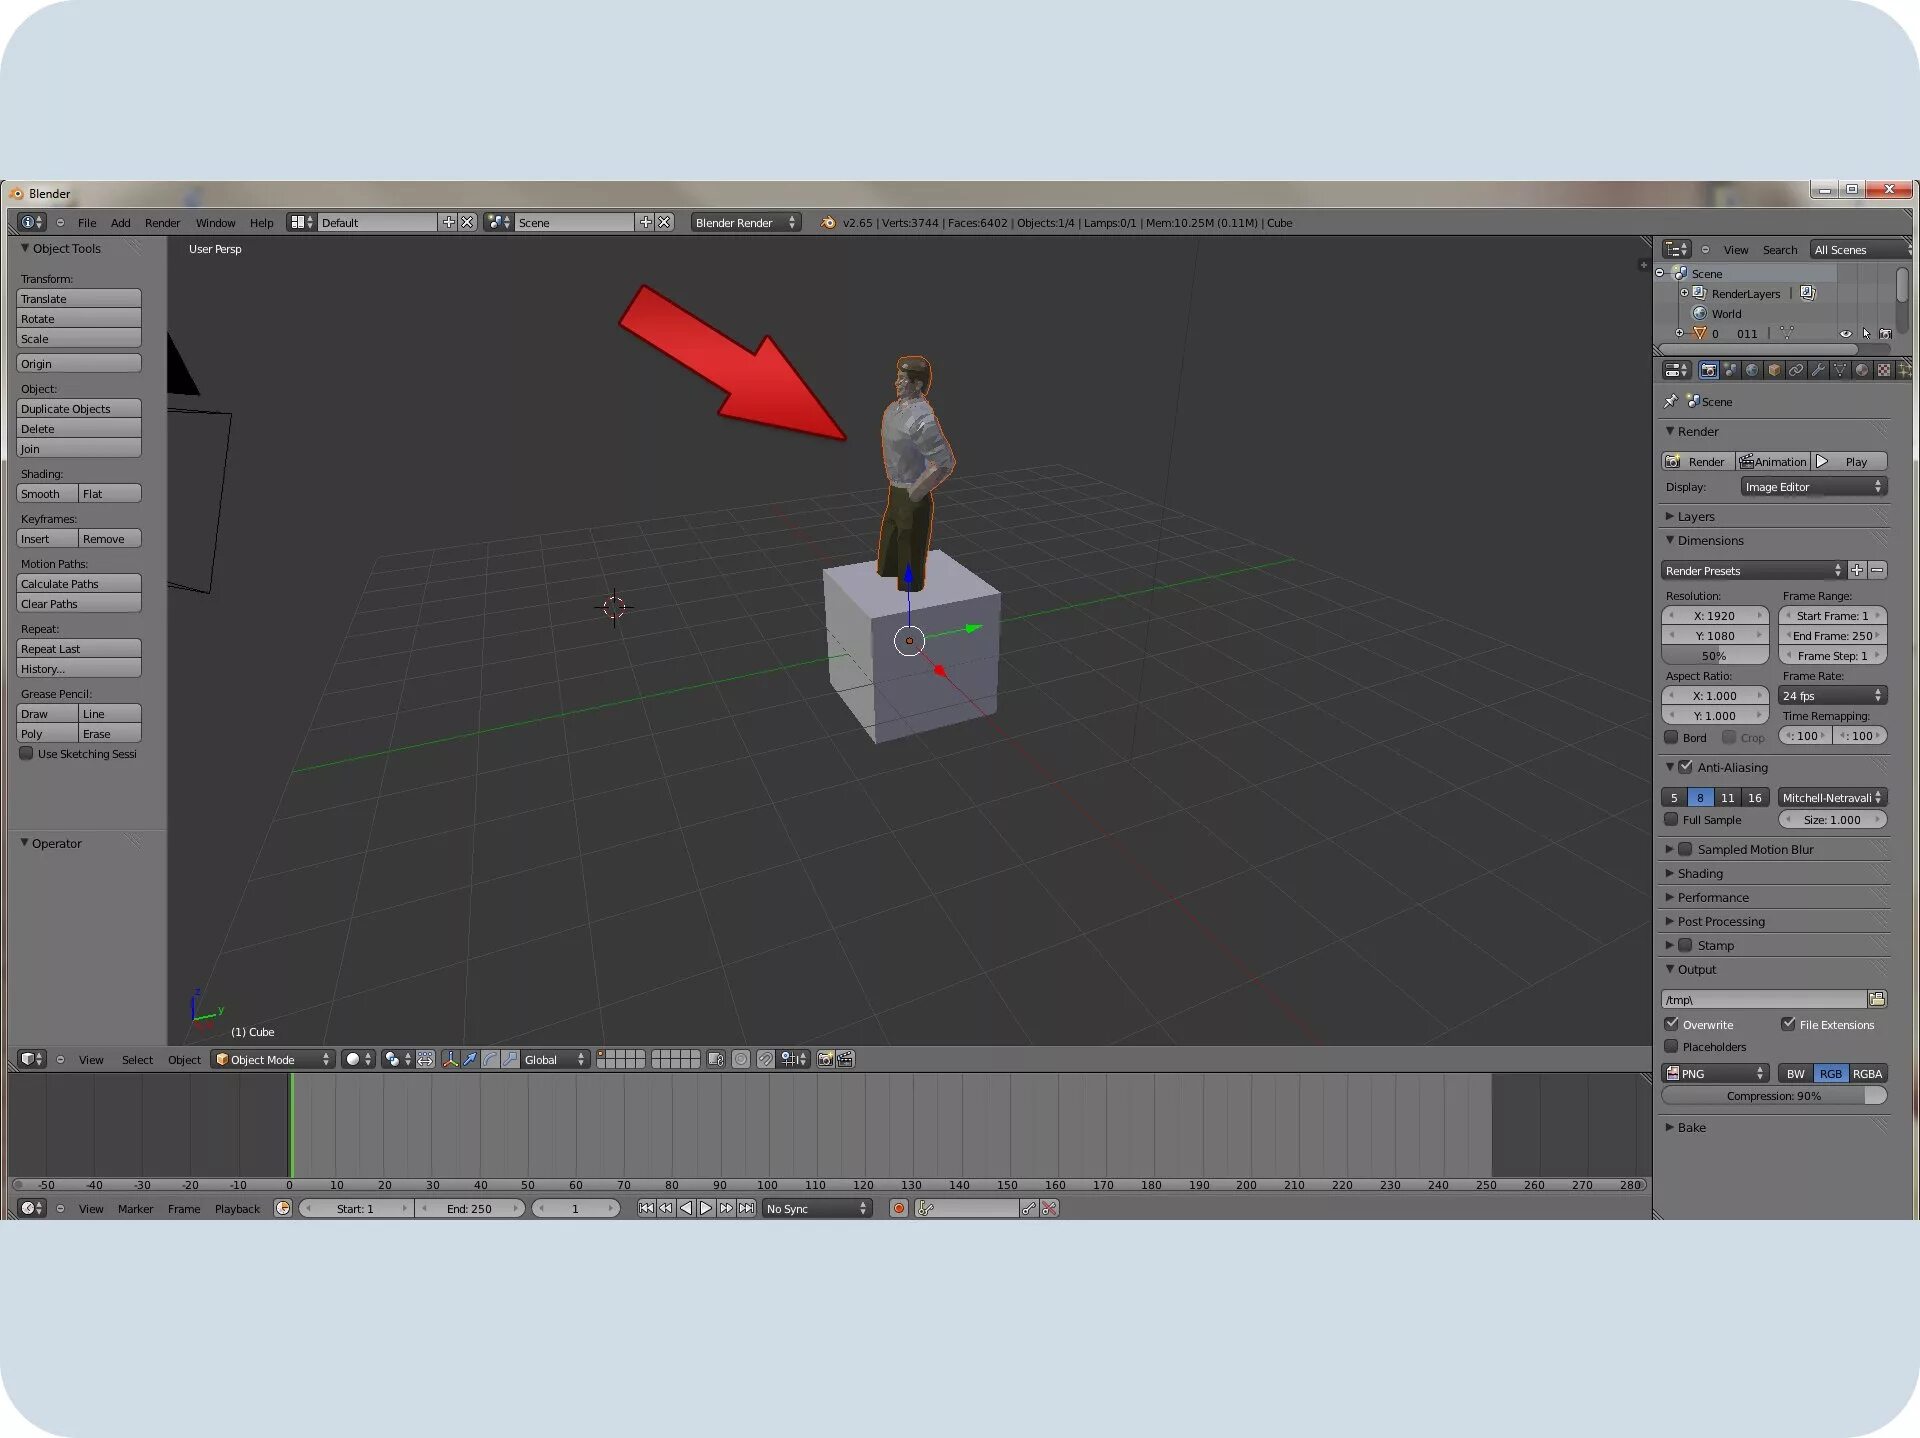Image resolution: width=1920 pixels, height=1438 pixels.
Task: Open the Object properties cube tab
Action: 1774,370
